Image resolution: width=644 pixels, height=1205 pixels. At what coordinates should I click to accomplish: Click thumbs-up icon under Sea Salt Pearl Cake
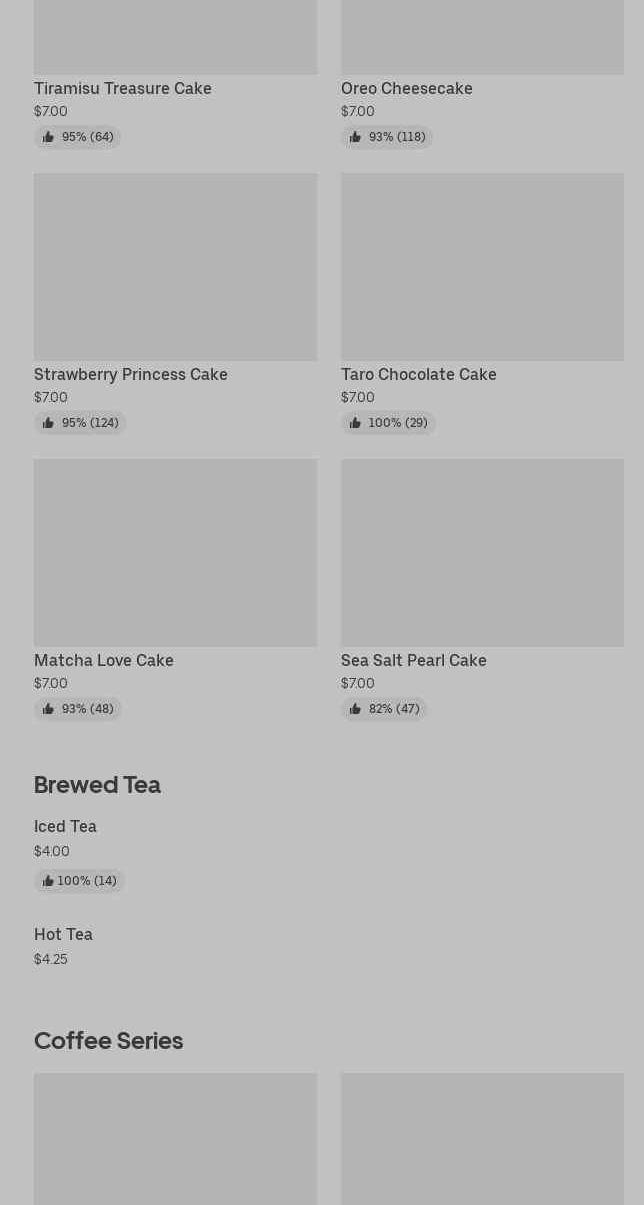[355, 709]
